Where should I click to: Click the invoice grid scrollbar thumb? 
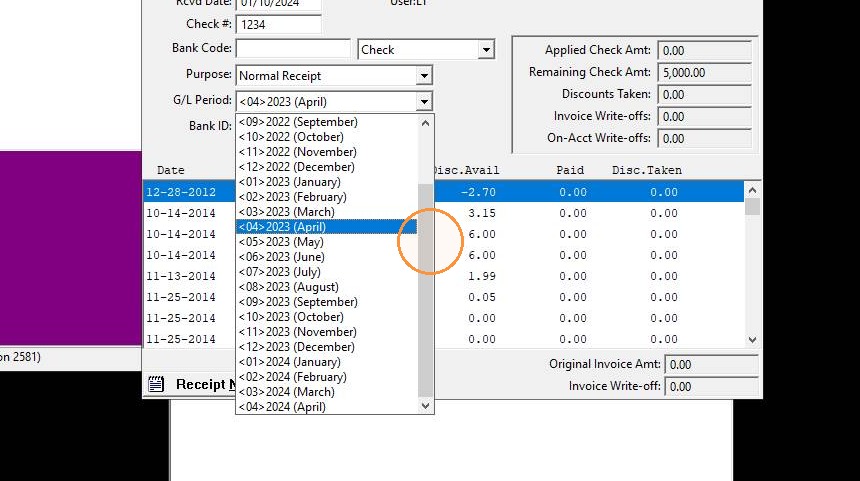point(752,207)
